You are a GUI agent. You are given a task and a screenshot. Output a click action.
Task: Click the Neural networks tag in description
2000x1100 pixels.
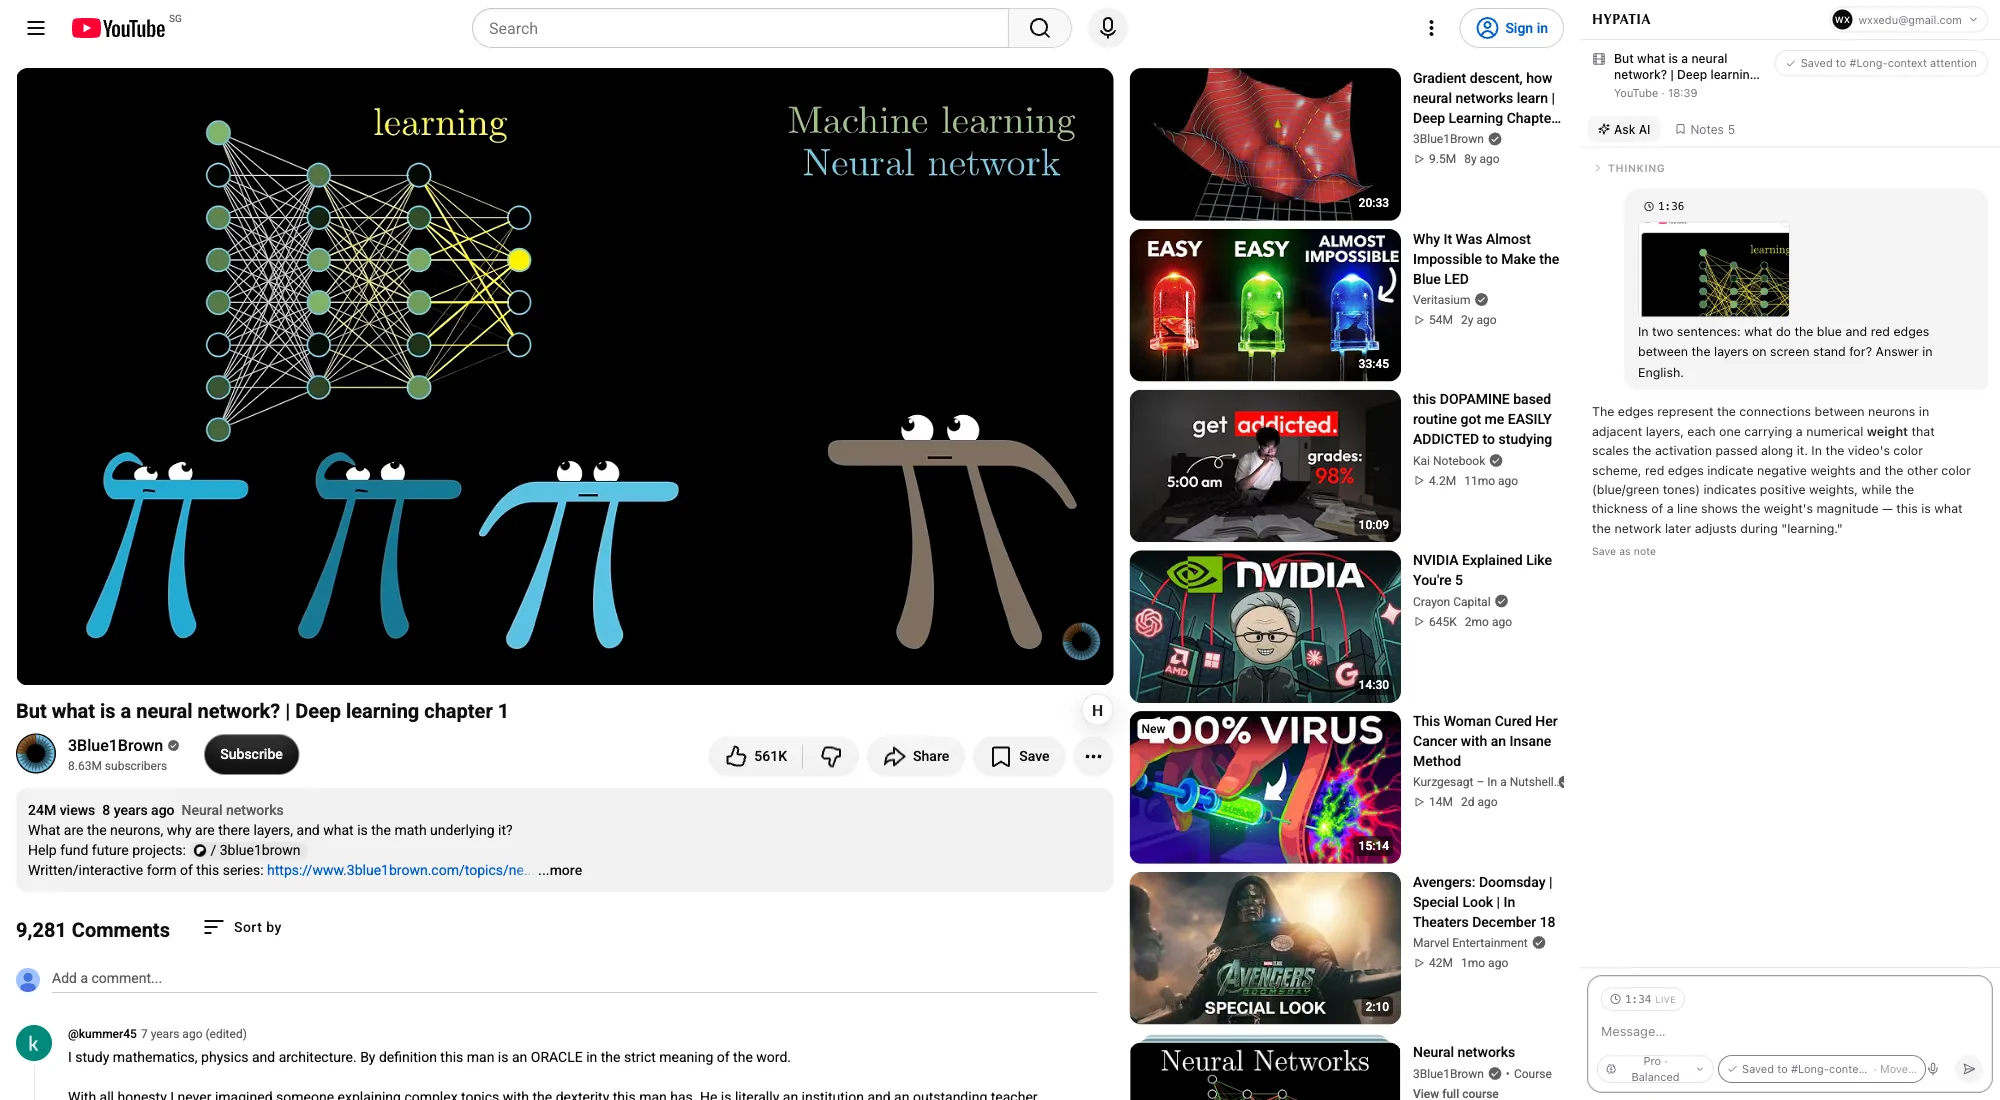(232, 810)
